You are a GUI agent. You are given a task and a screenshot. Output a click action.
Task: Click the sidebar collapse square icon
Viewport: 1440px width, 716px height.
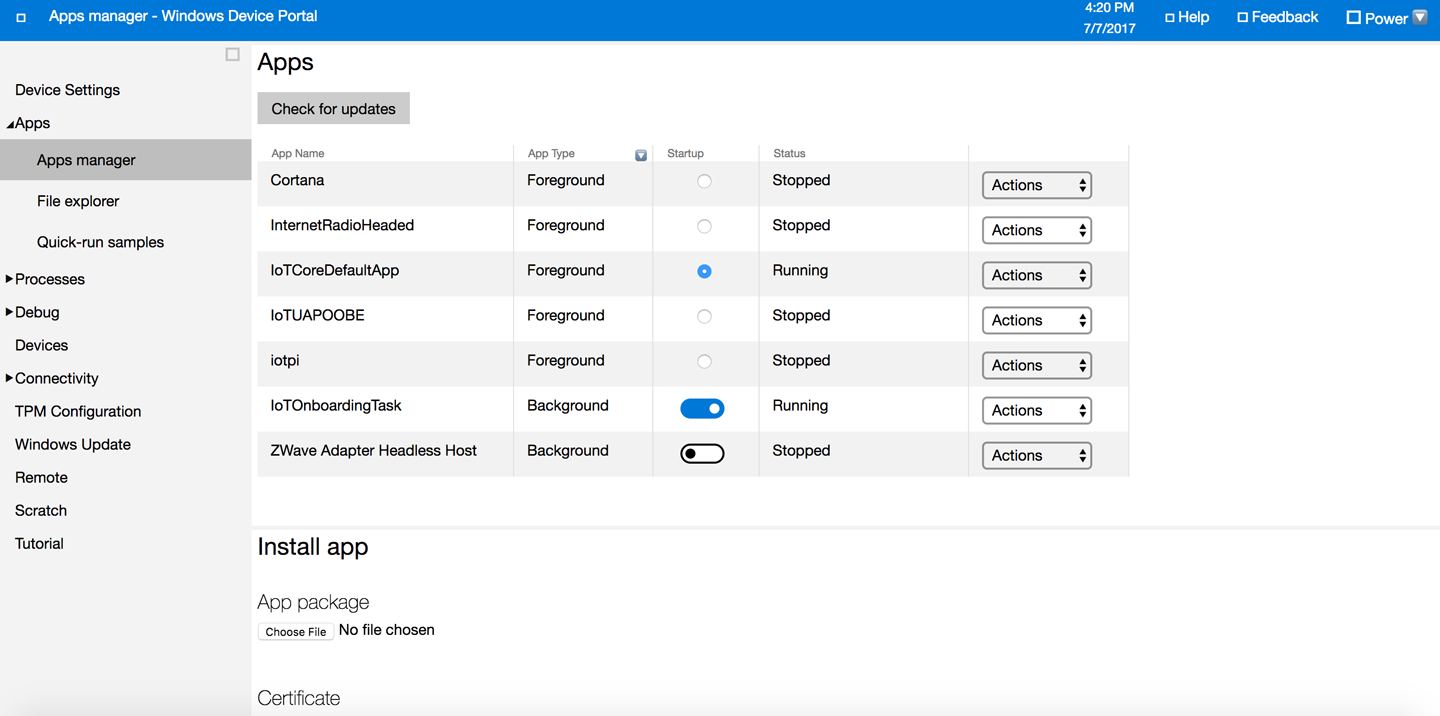point(233,55)
